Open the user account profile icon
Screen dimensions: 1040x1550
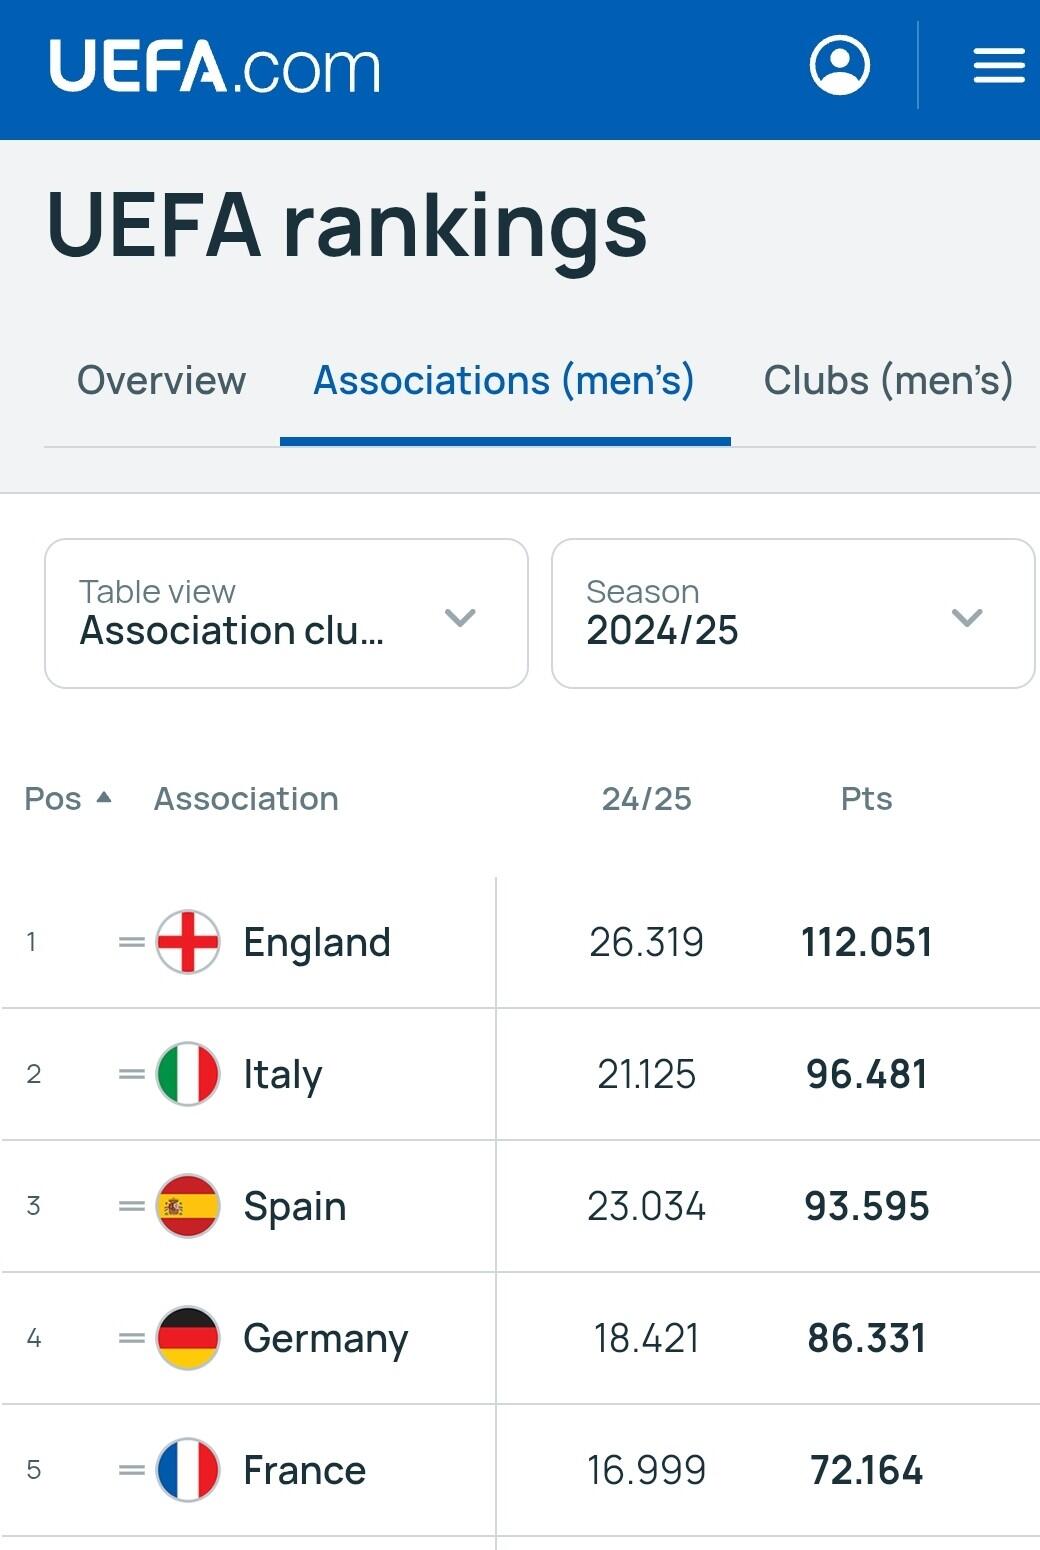click(839, 66)
